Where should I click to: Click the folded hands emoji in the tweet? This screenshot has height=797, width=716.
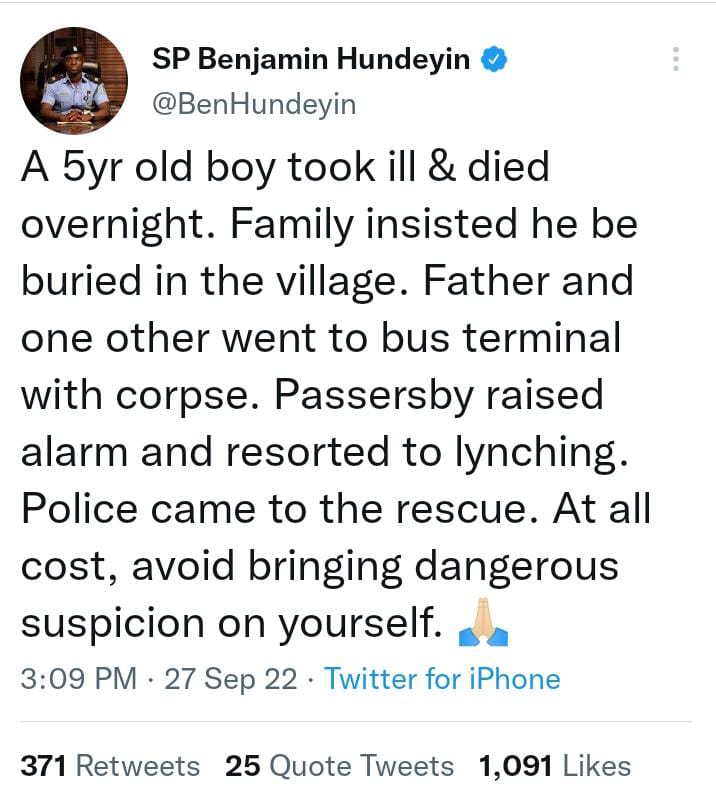482,625
